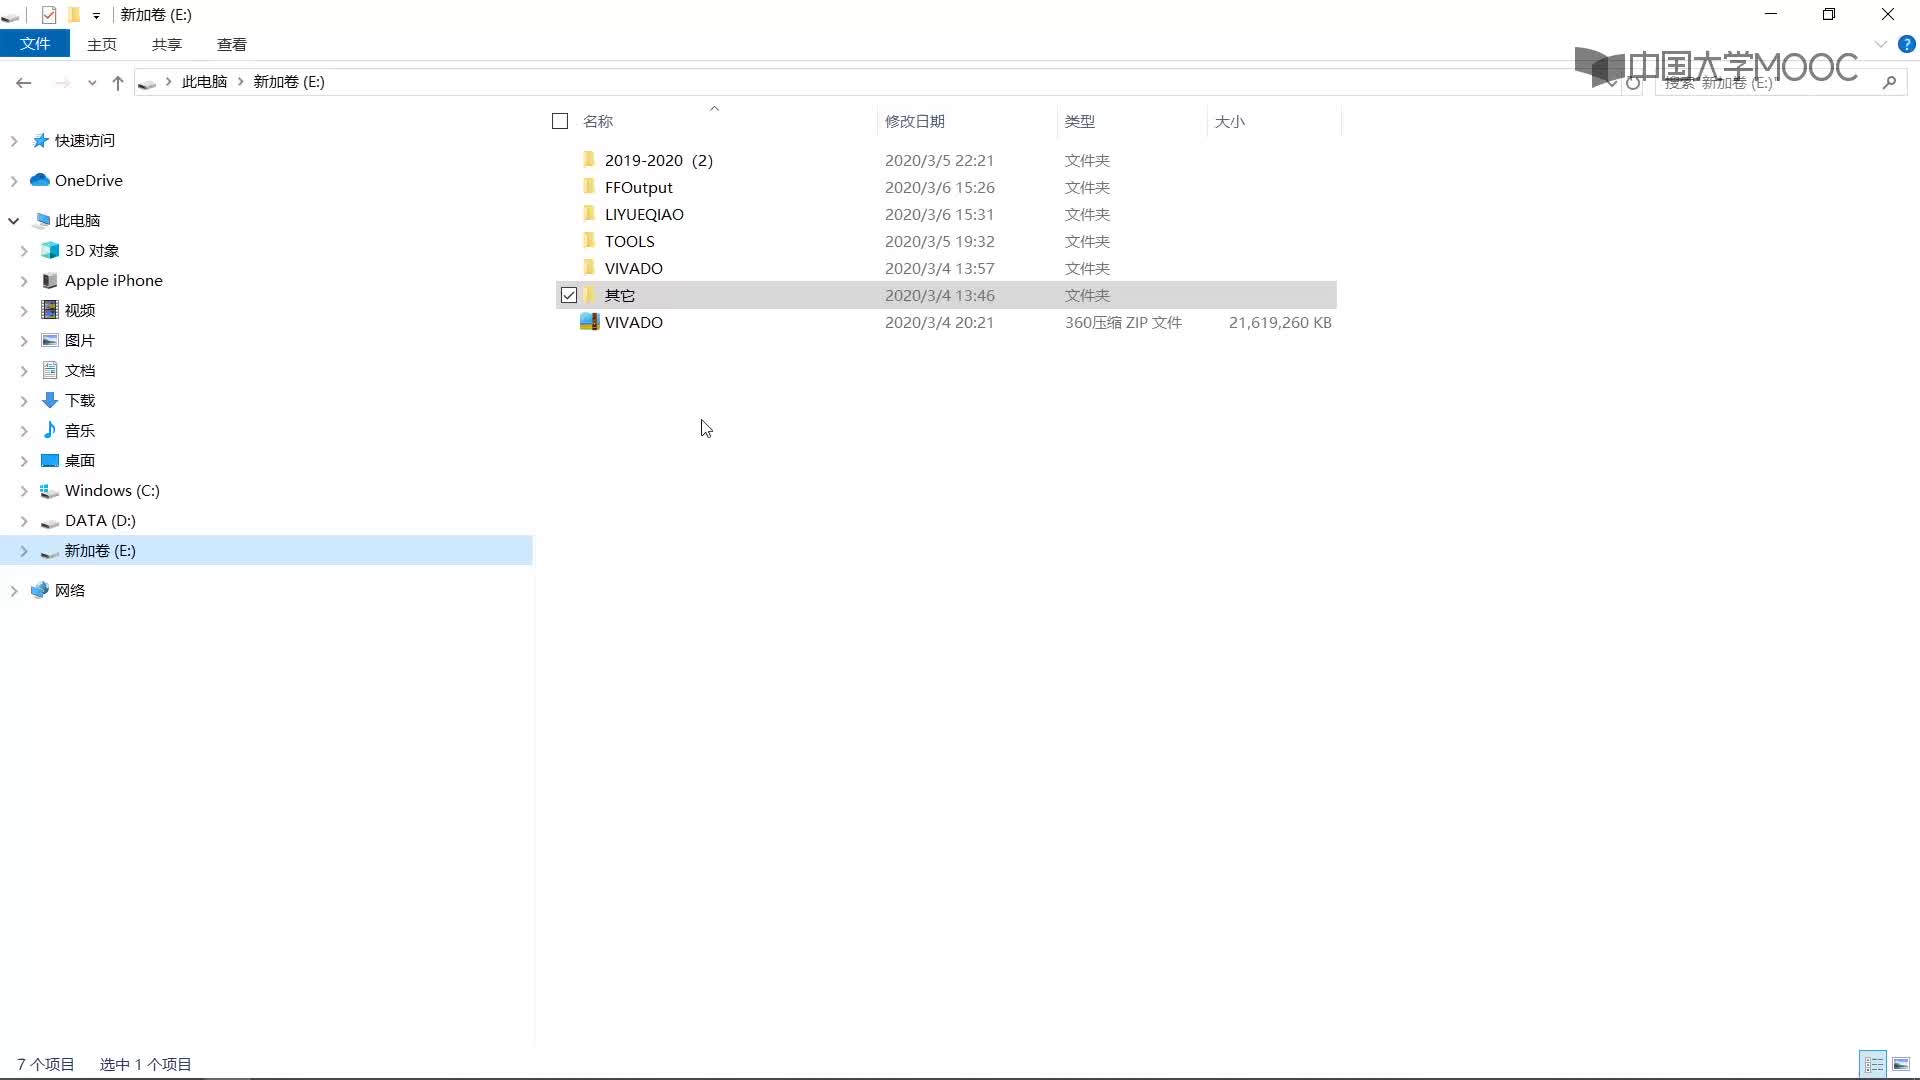Select the 2019-2020 (2) folder icon
Screen dimensions: 1920x1080
click(x=589, y=159)
